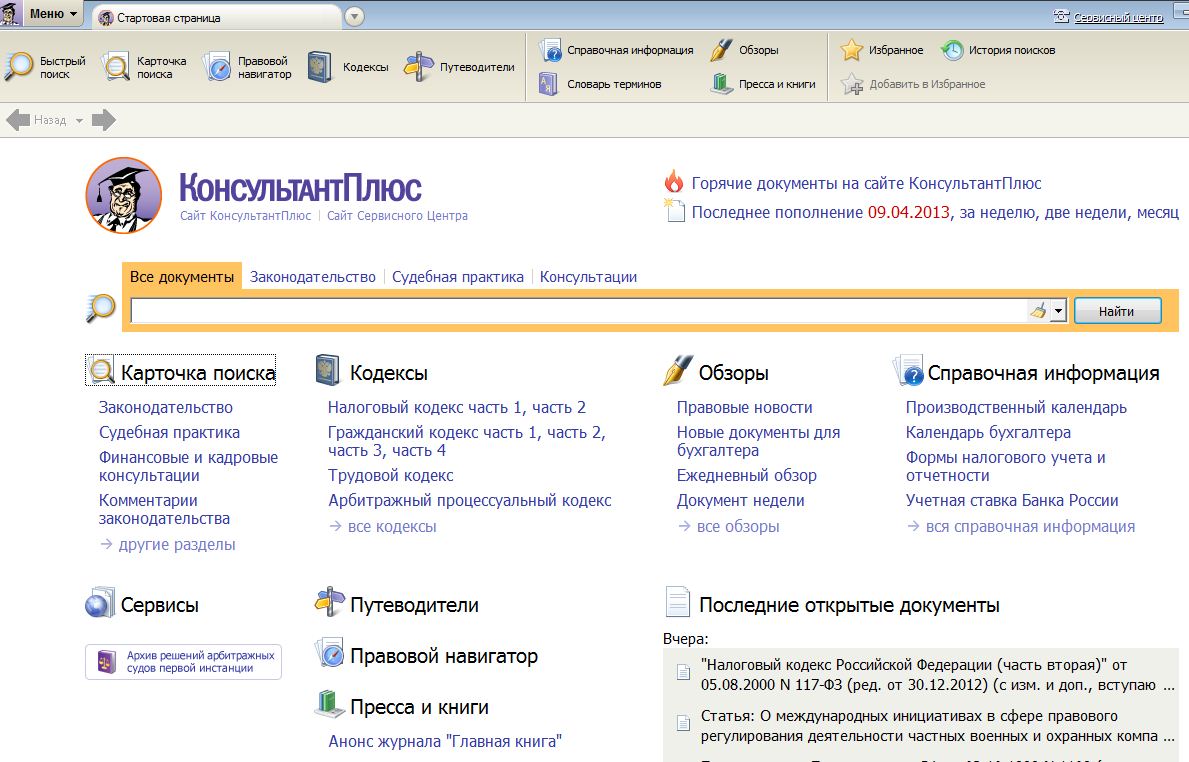Screen dimensions: 1189x762
Task: Click the Кодексы book icon in page
Action: click(328, 371)
